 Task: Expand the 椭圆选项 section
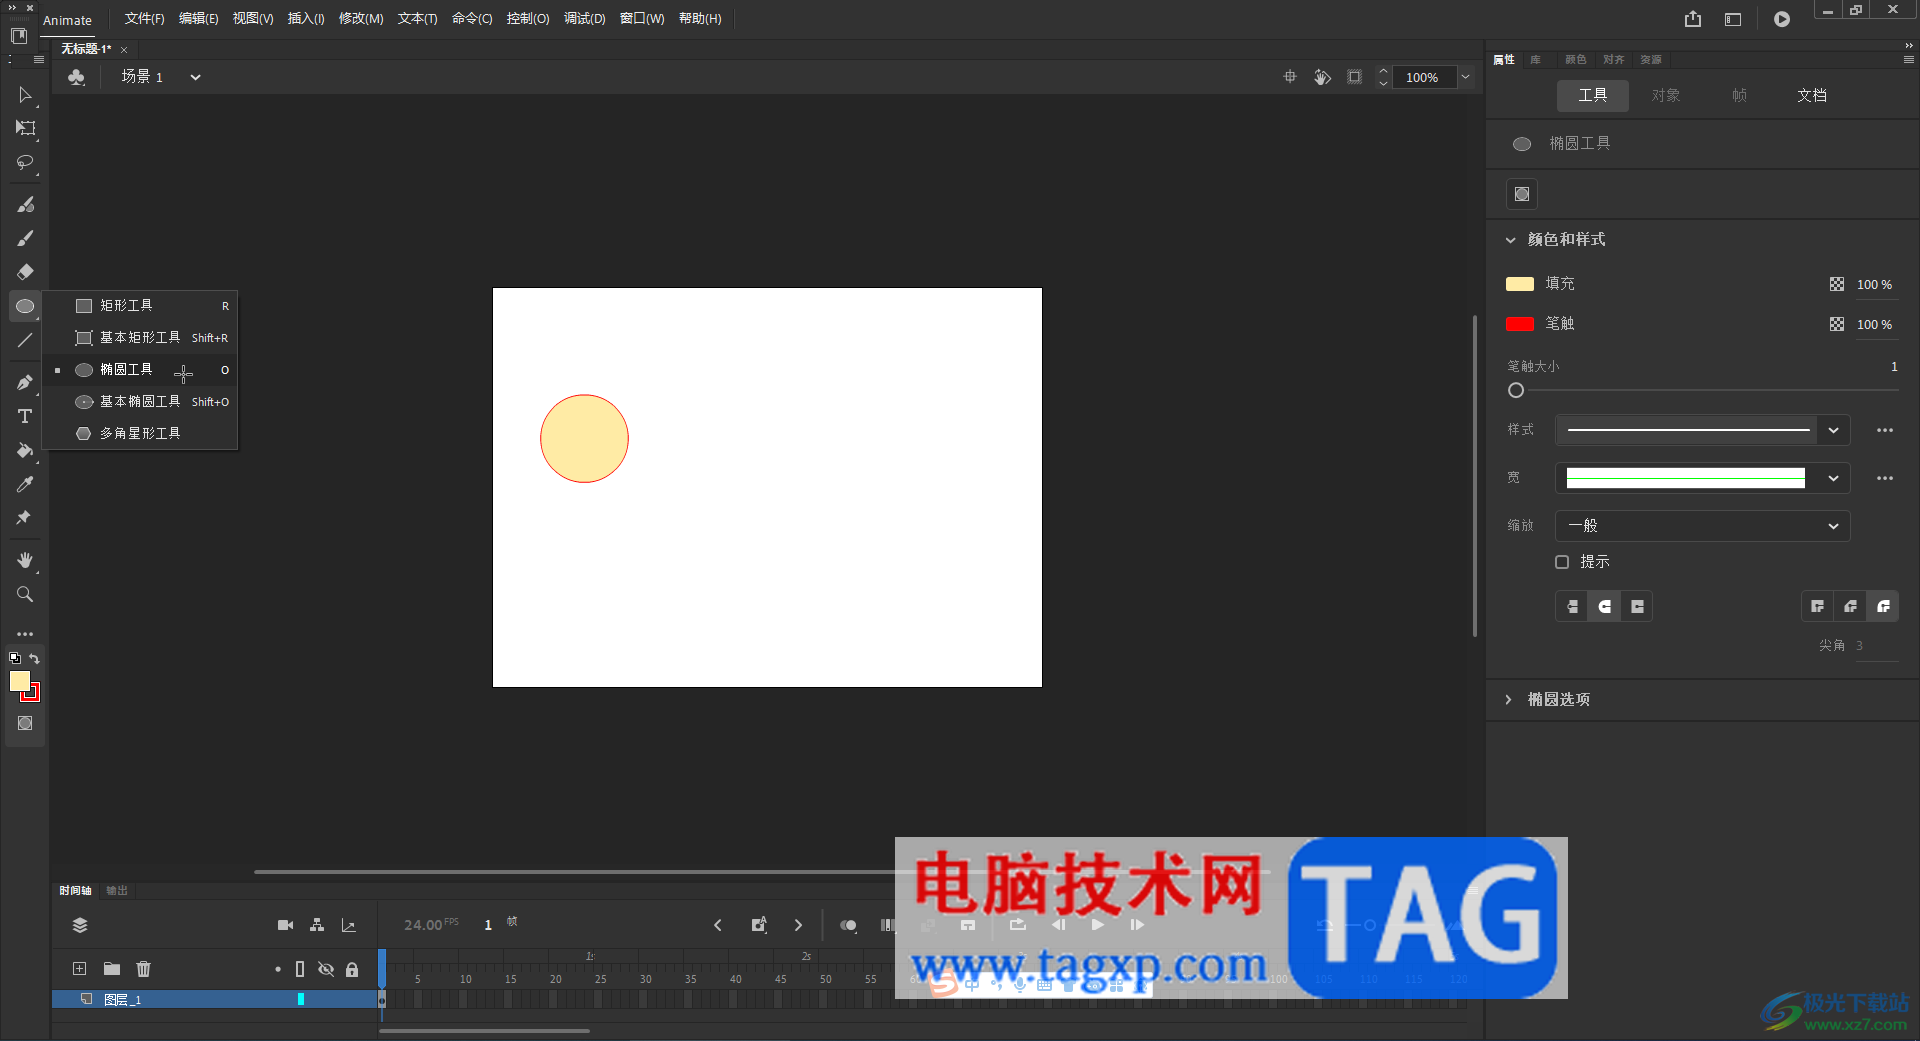point(1509,700)
